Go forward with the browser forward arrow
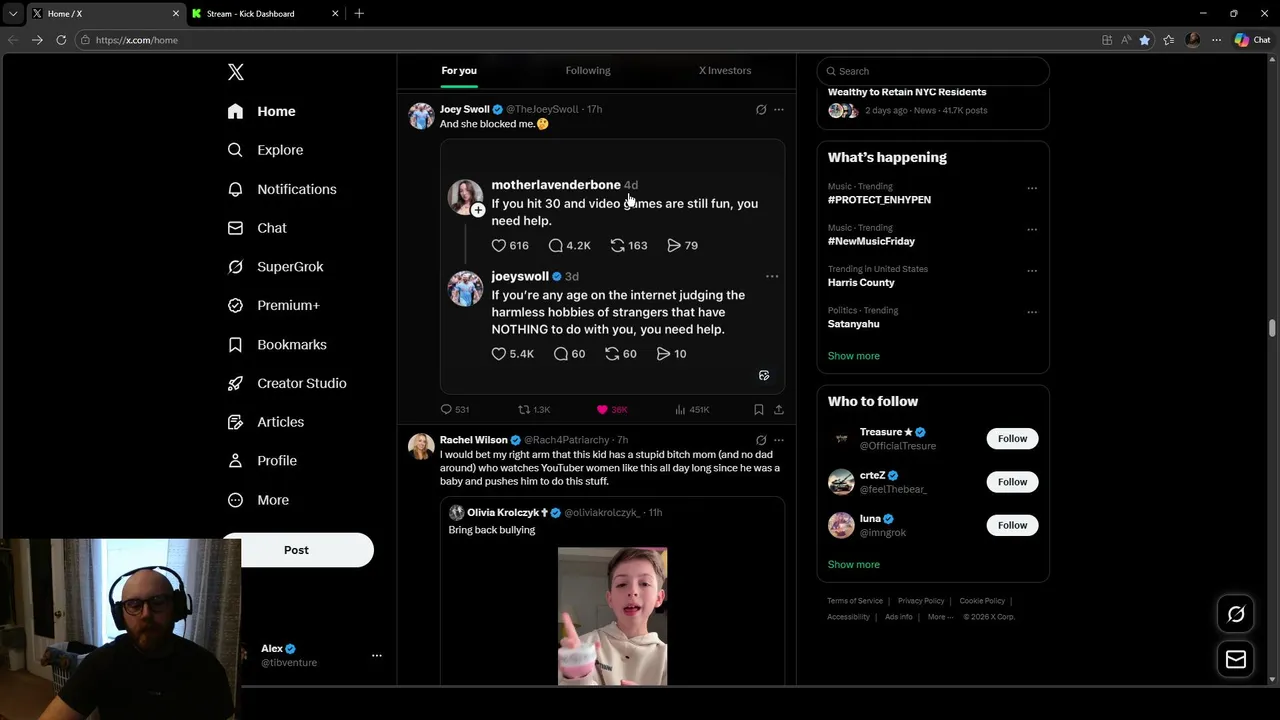 tap(37, 40)
